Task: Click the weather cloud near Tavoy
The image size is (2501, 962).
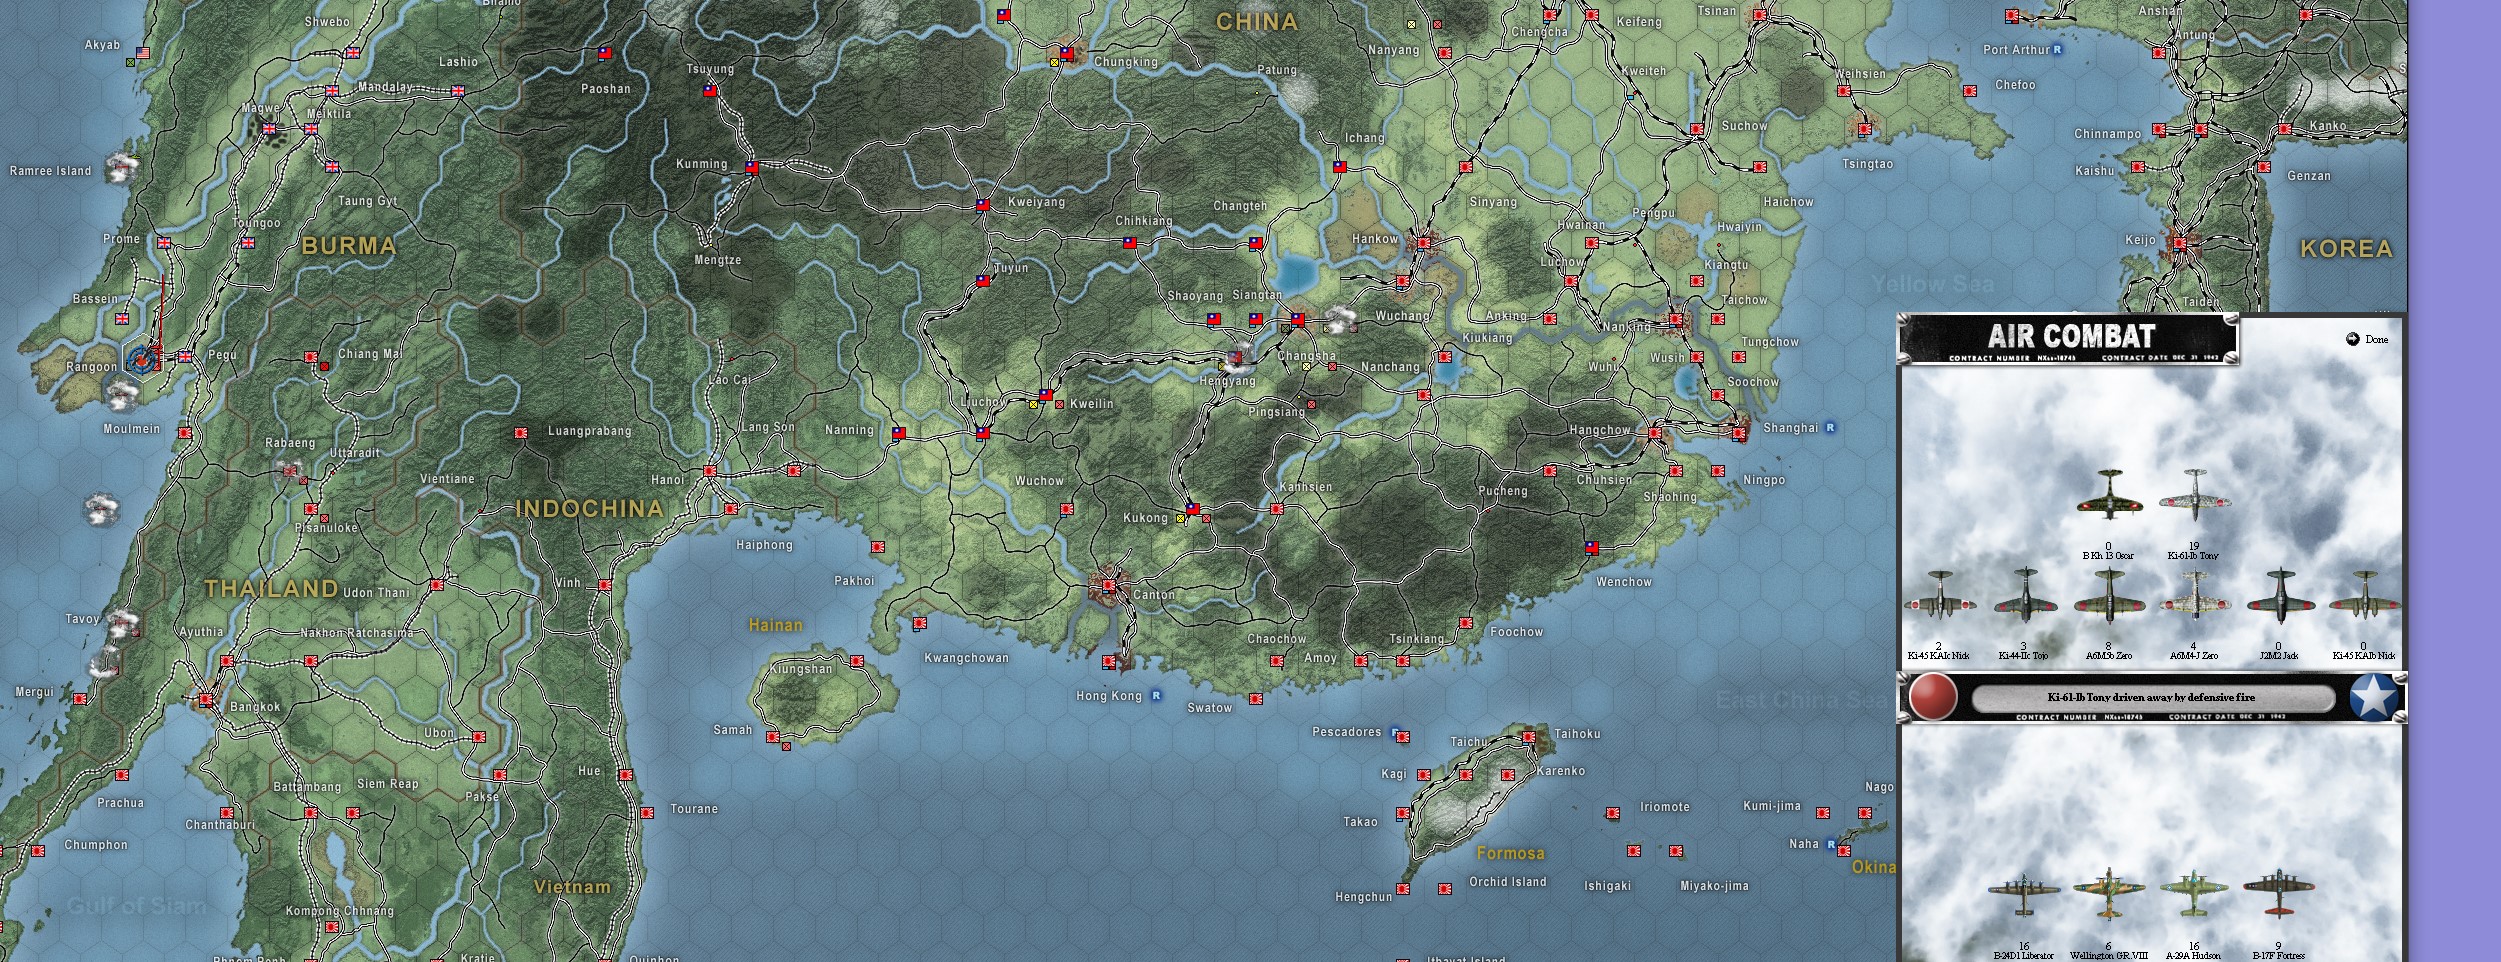Action: (121, 625)
